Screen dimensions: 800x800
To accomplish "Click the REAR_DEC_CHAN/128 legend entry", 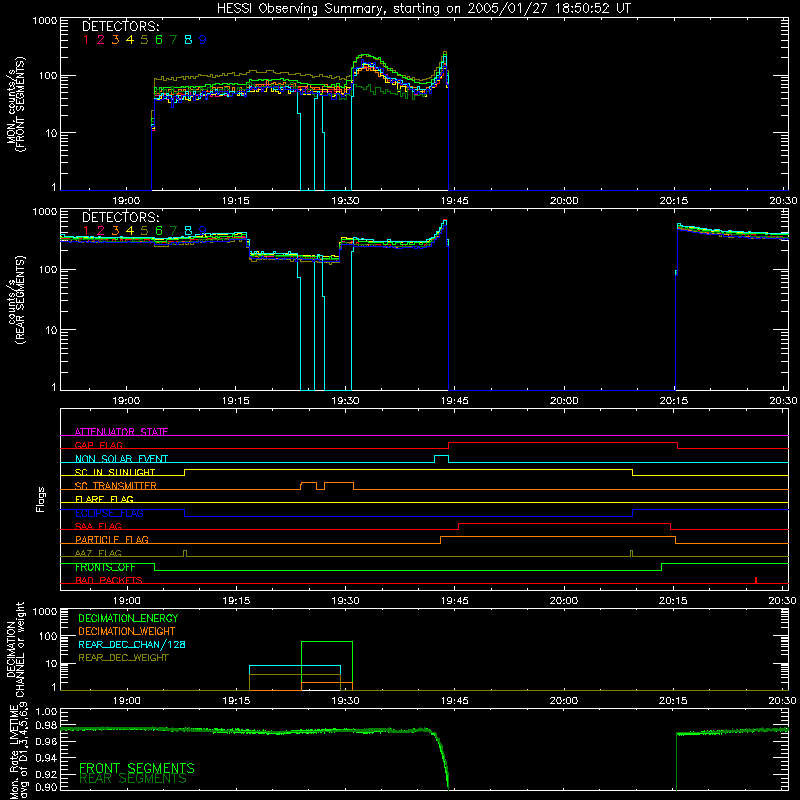I will (132, 644).
